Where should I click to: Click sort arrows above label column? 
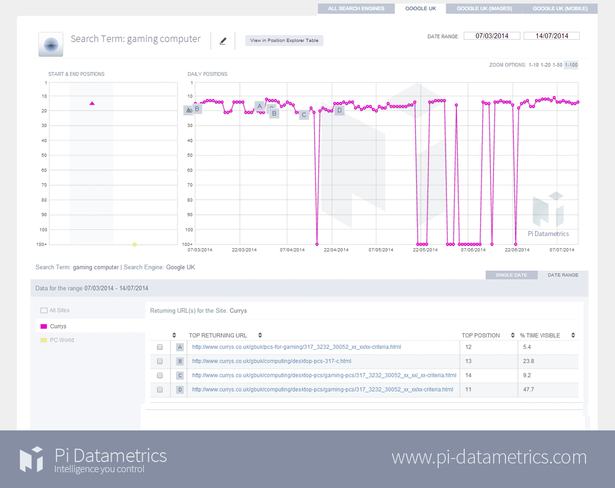pyautogui.click(x=174, y=335)
